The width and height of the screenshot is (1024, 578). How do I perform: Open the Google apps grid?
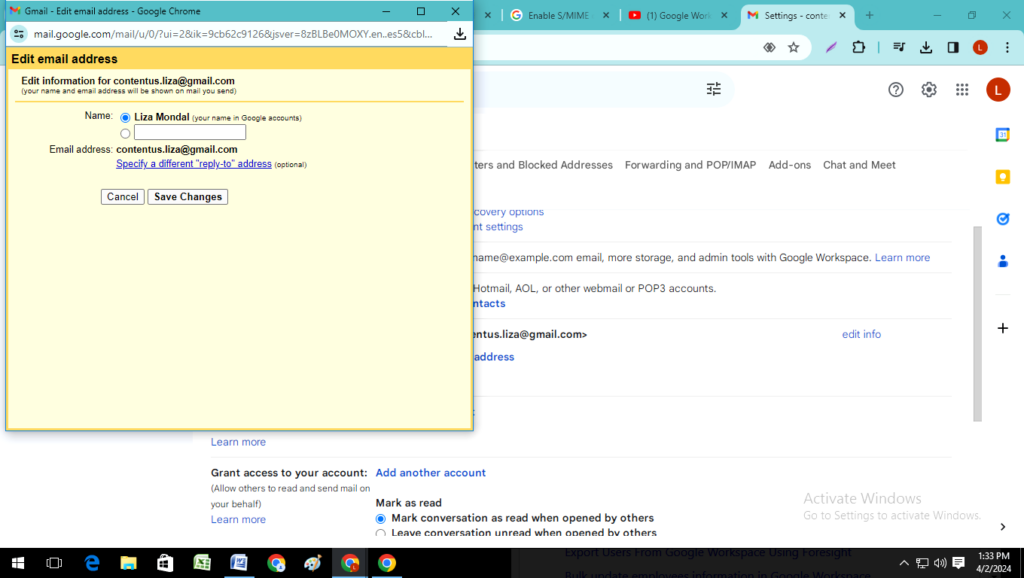[x=961, y=89]
